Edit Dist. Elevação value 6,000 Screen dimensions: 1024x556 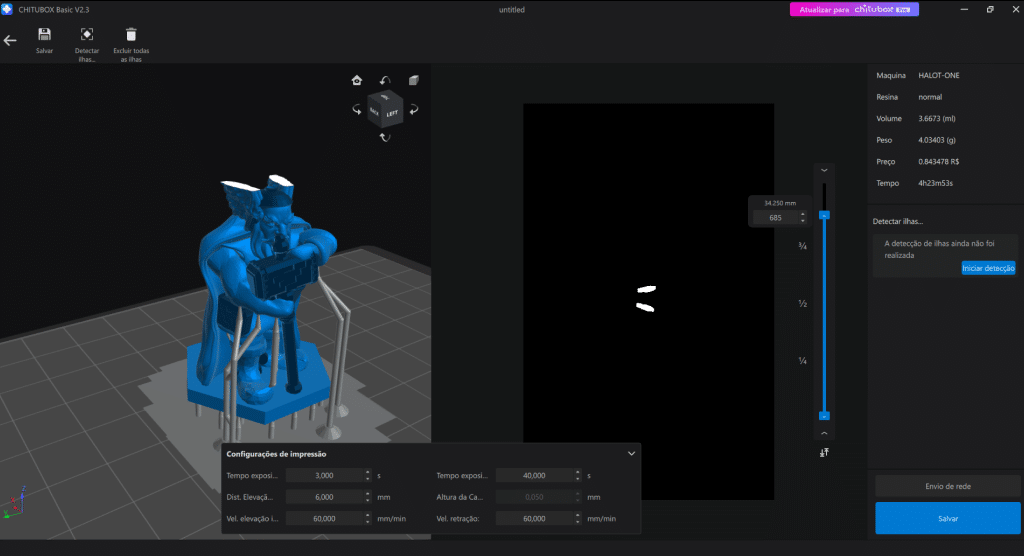point(325,497)
